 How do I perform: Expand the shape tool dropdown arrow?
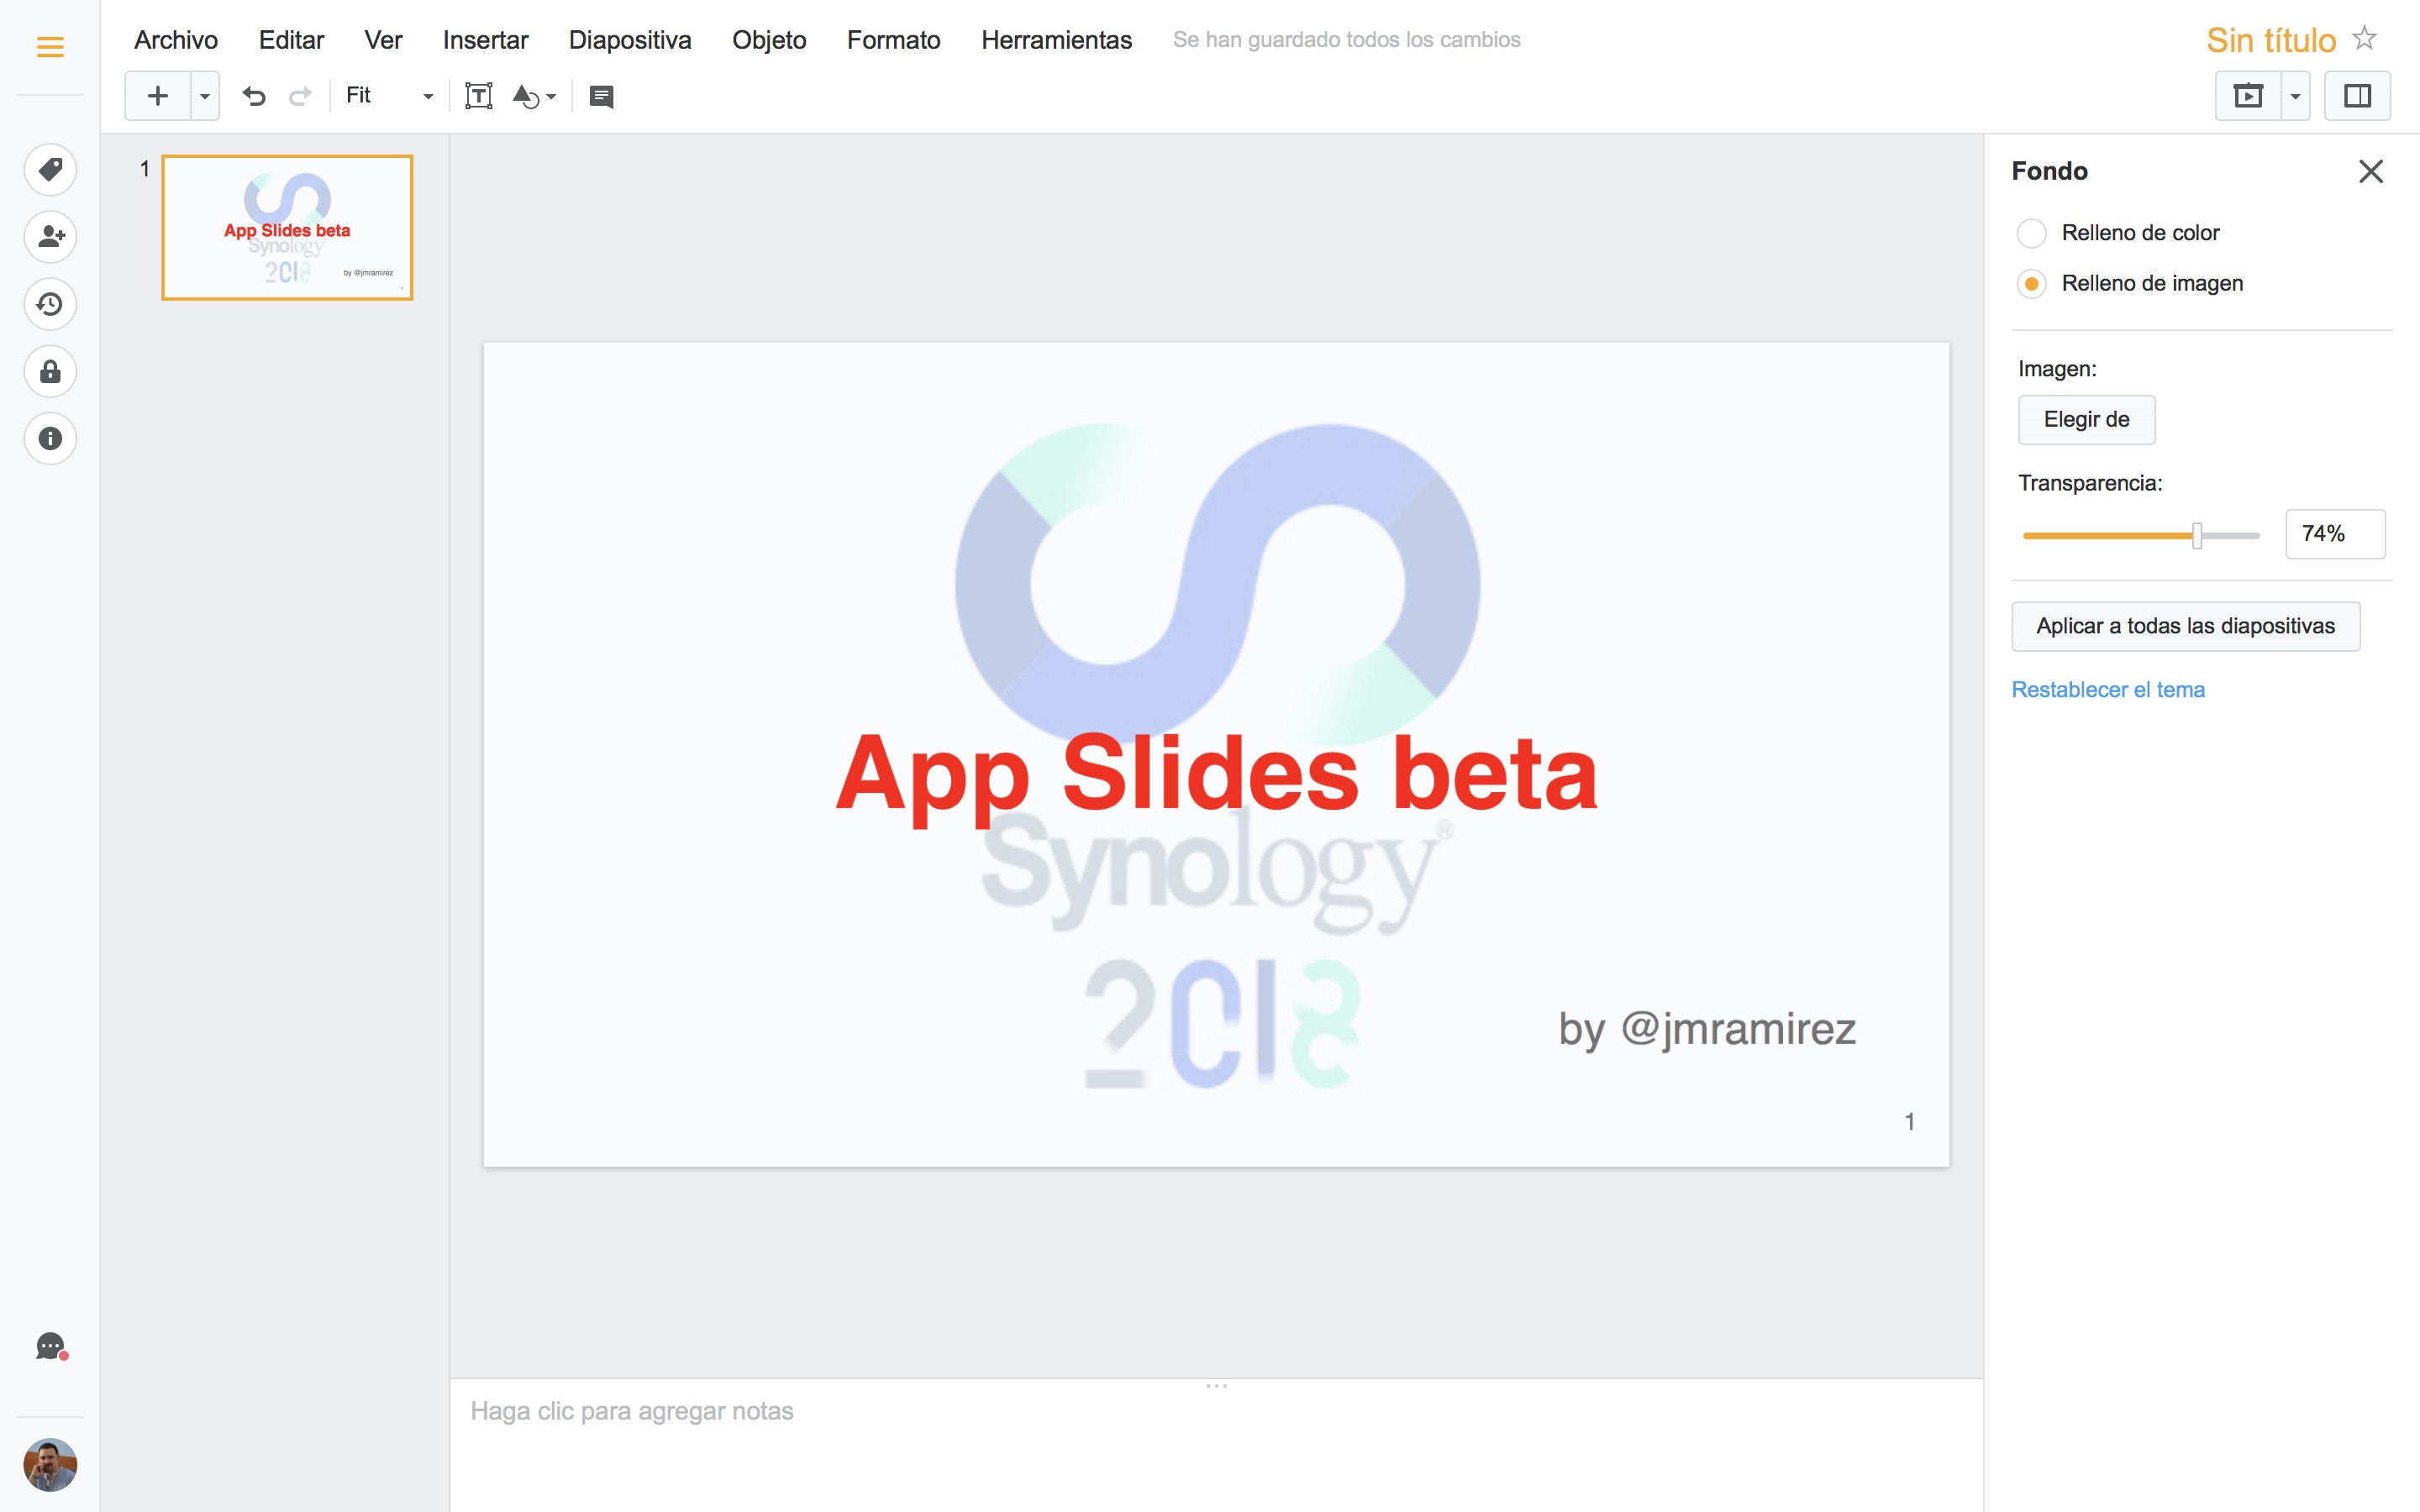pyautogui.click(x=551, y=97)
